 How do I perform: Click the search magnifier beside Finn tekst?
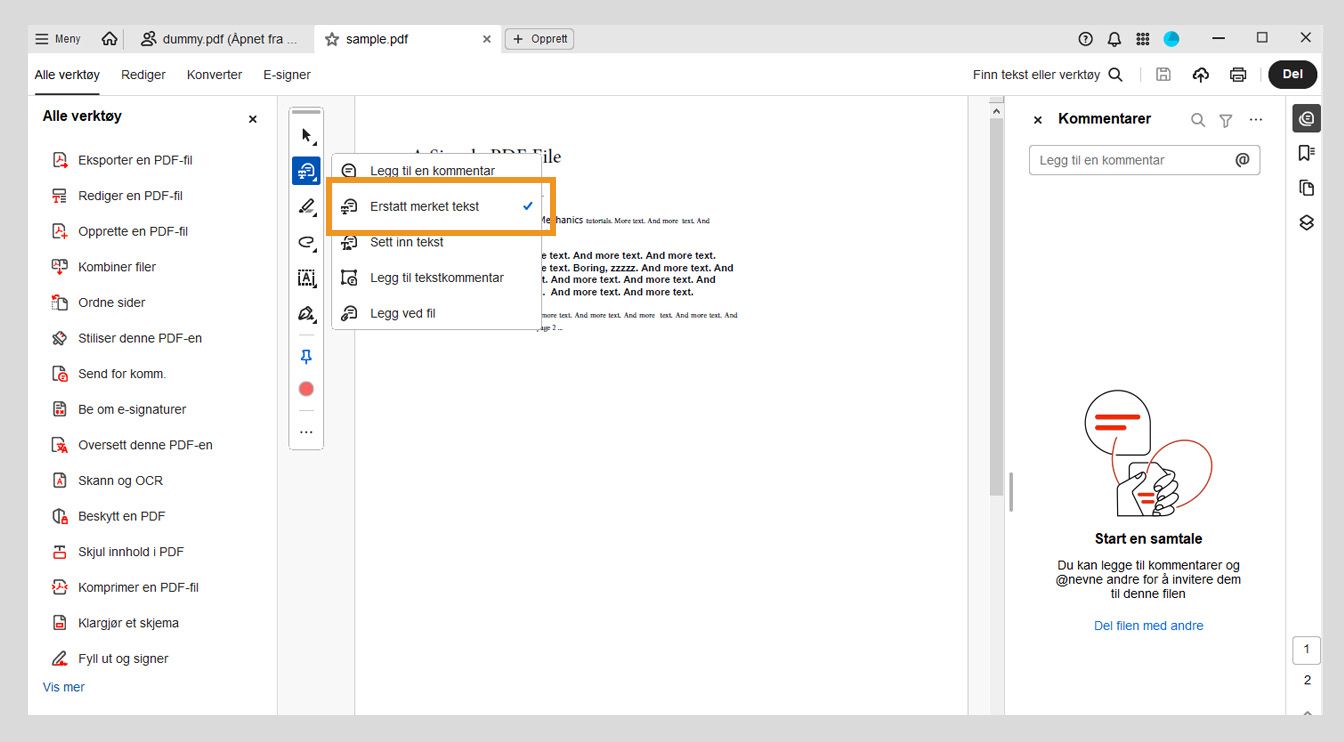(1116, 75)
